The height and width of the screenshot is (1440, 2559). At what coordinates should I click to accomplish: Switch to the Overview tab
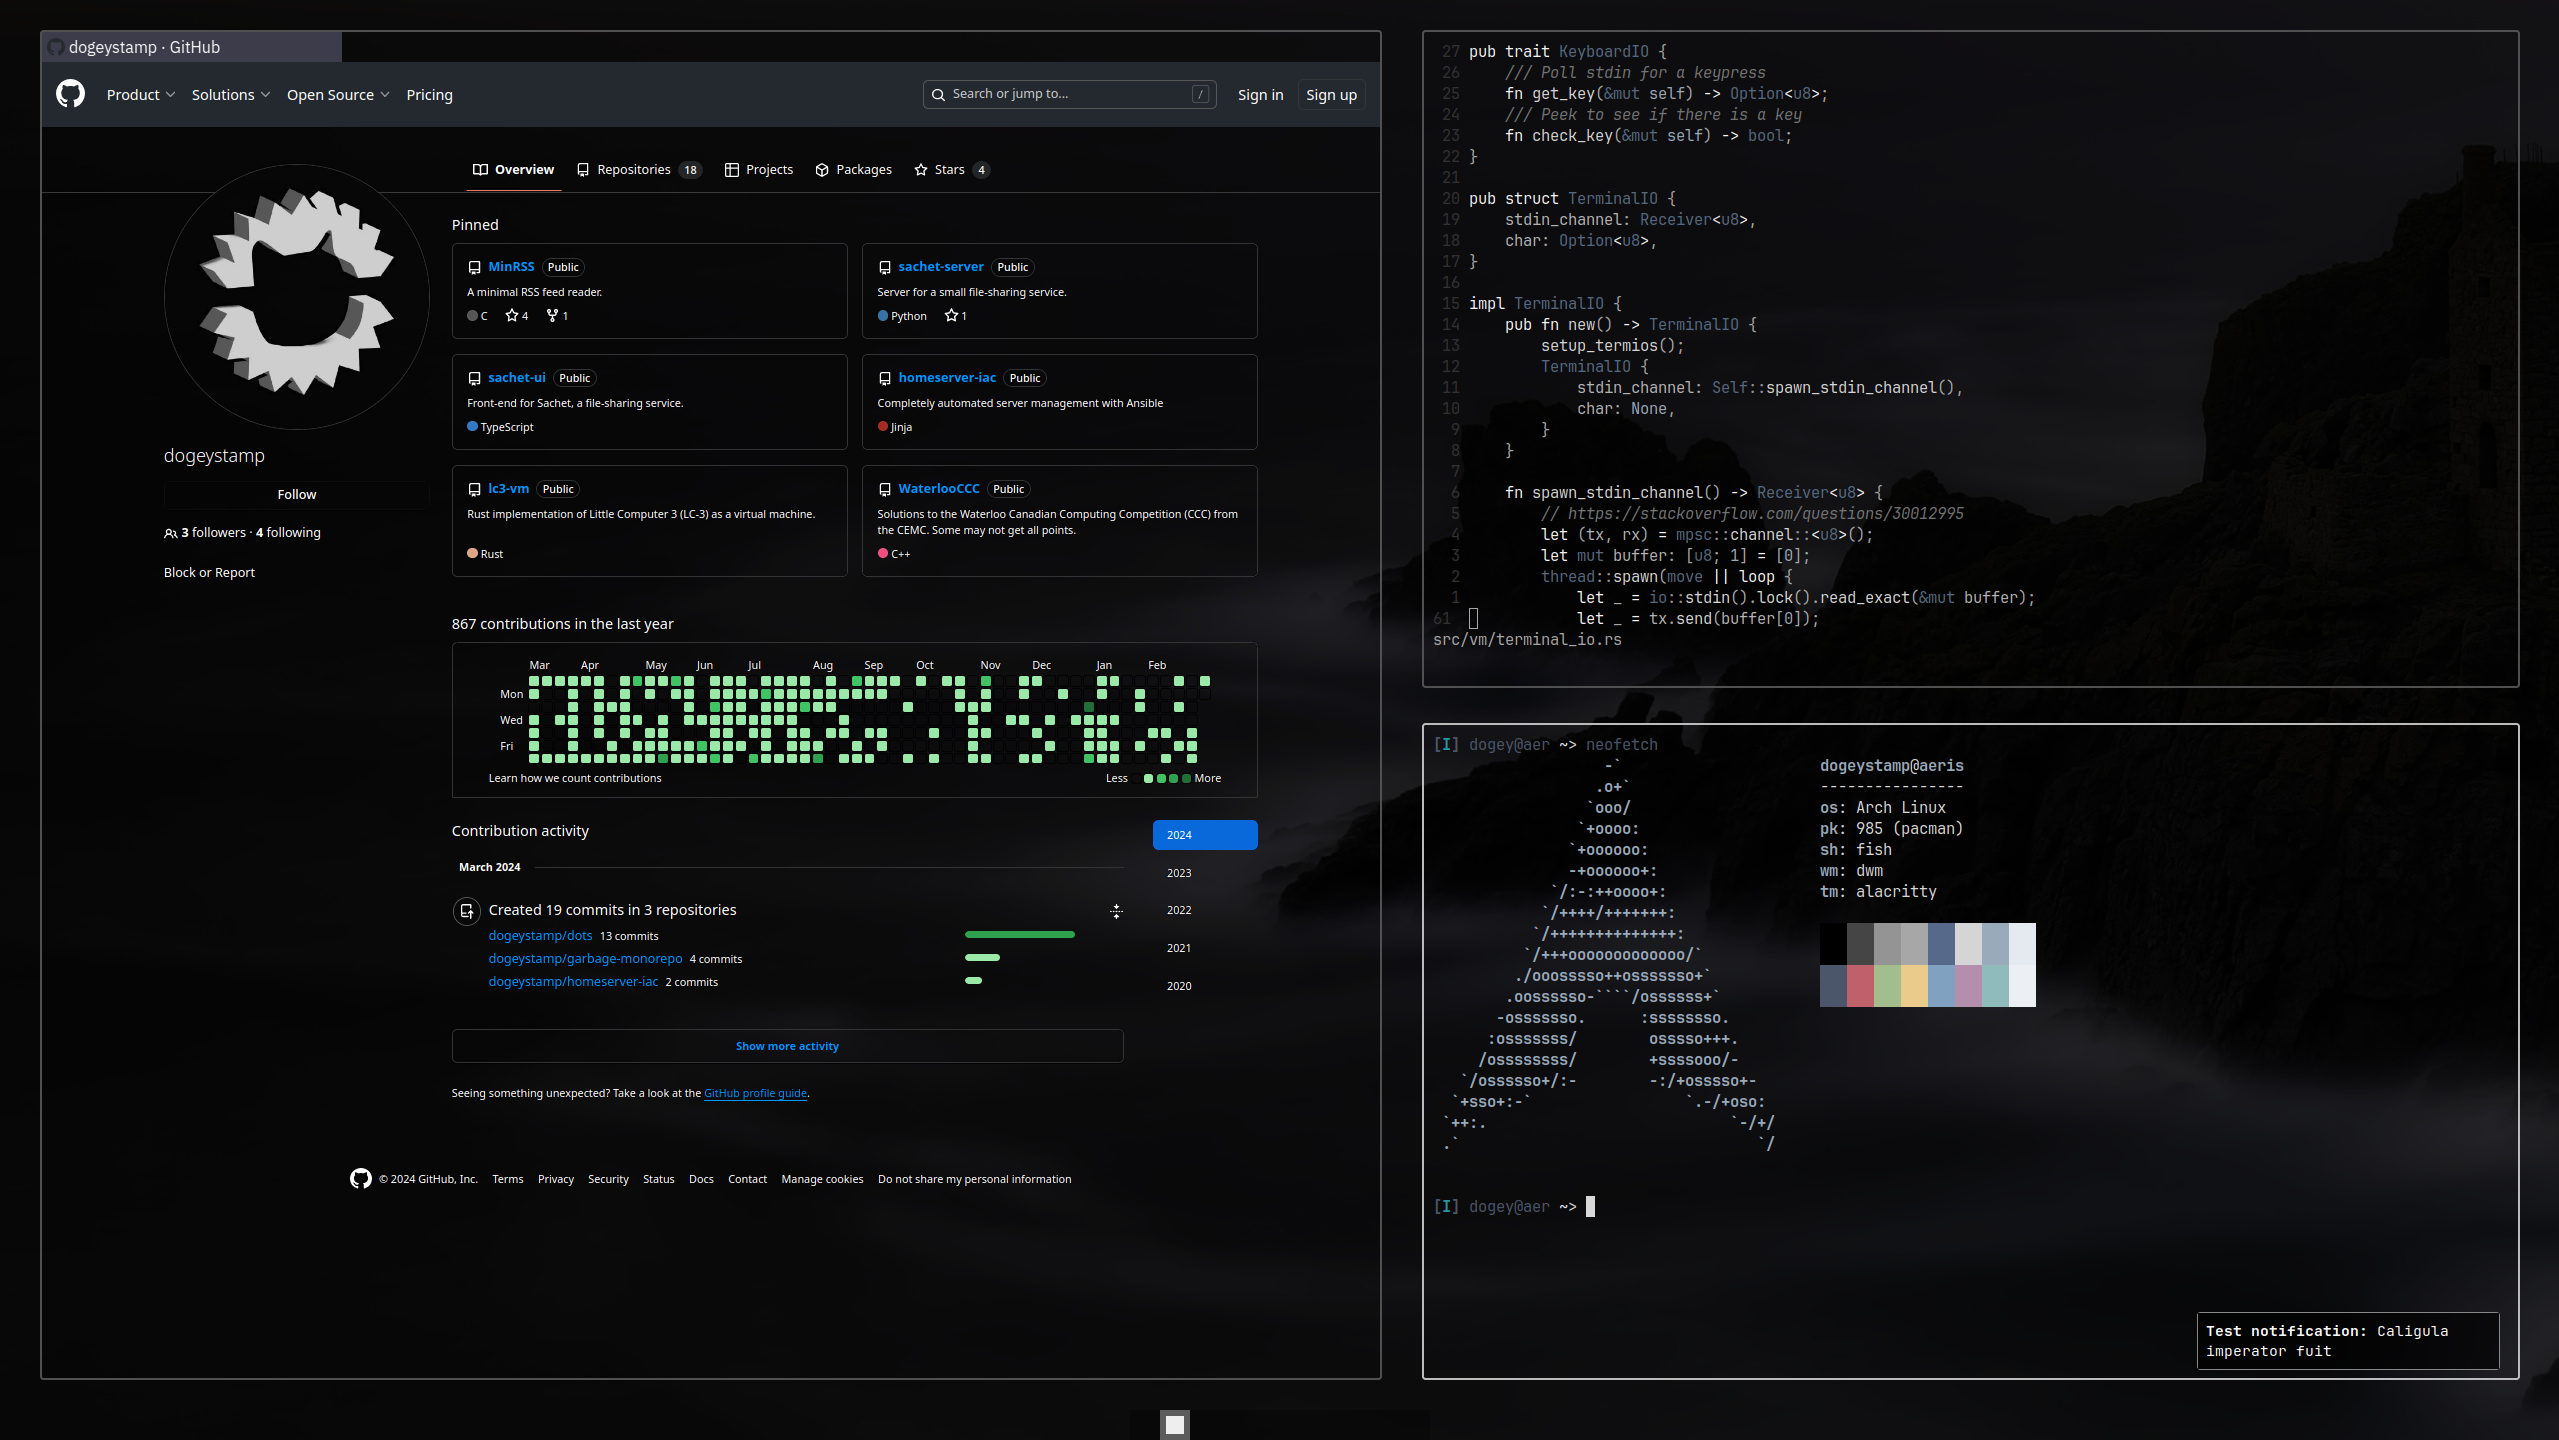(513, 170)
